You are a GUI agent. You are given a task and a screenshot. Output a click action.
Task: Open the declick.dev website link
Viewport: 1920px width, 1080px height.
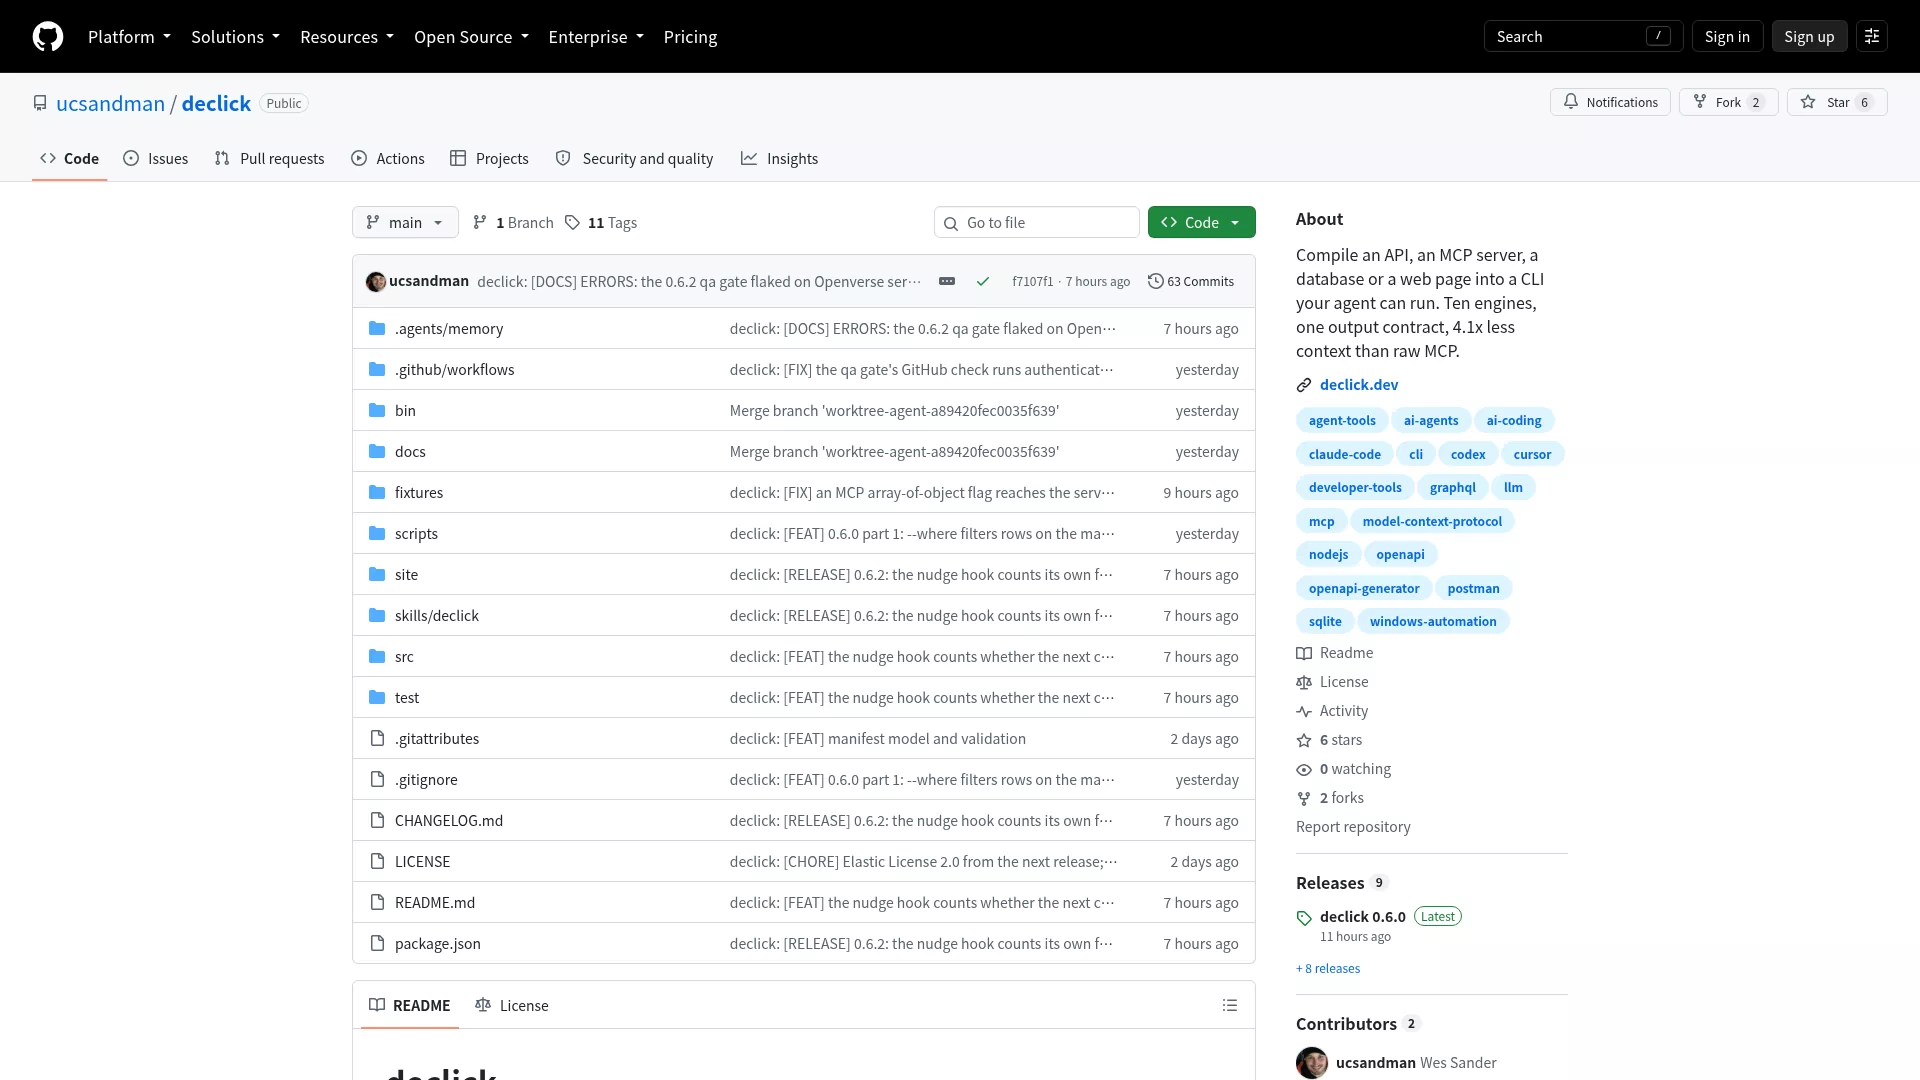pos(1359,385)
